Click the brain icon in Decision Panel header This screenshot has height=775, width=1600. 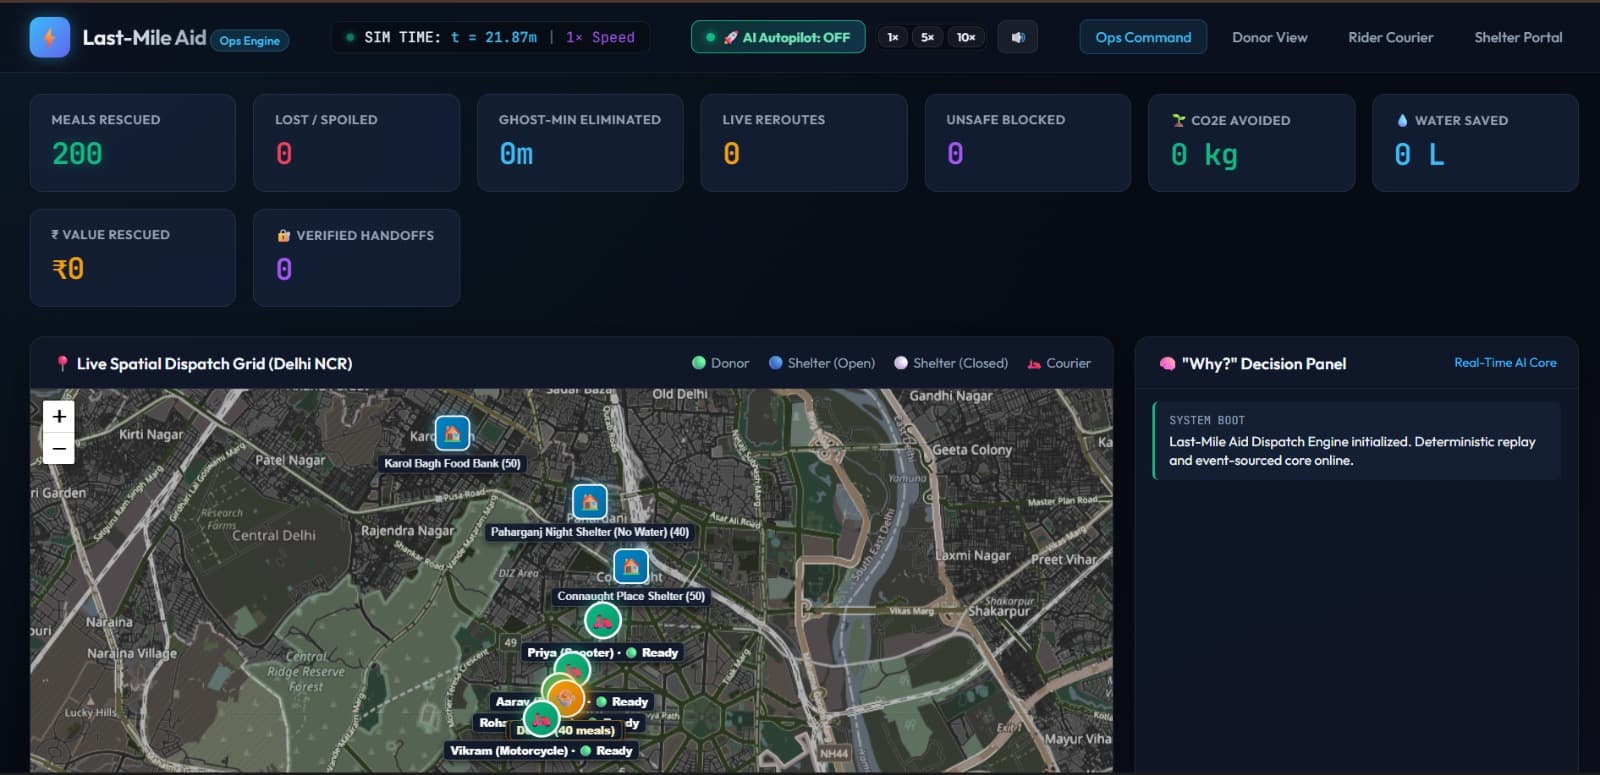coord(1167,364)
